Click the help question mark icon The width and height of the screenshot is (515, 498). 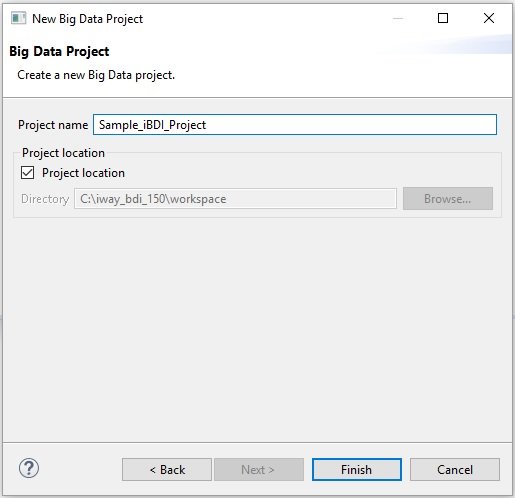[x=29, y=468]
